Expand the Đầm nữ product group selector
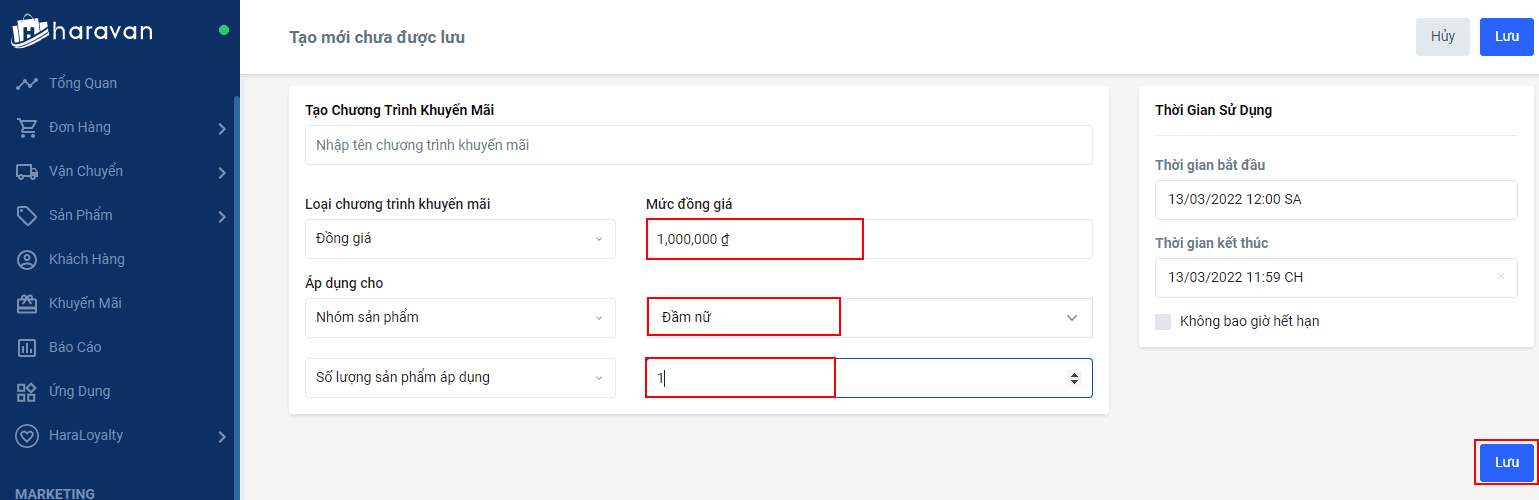 click(x=1071, y=318)
